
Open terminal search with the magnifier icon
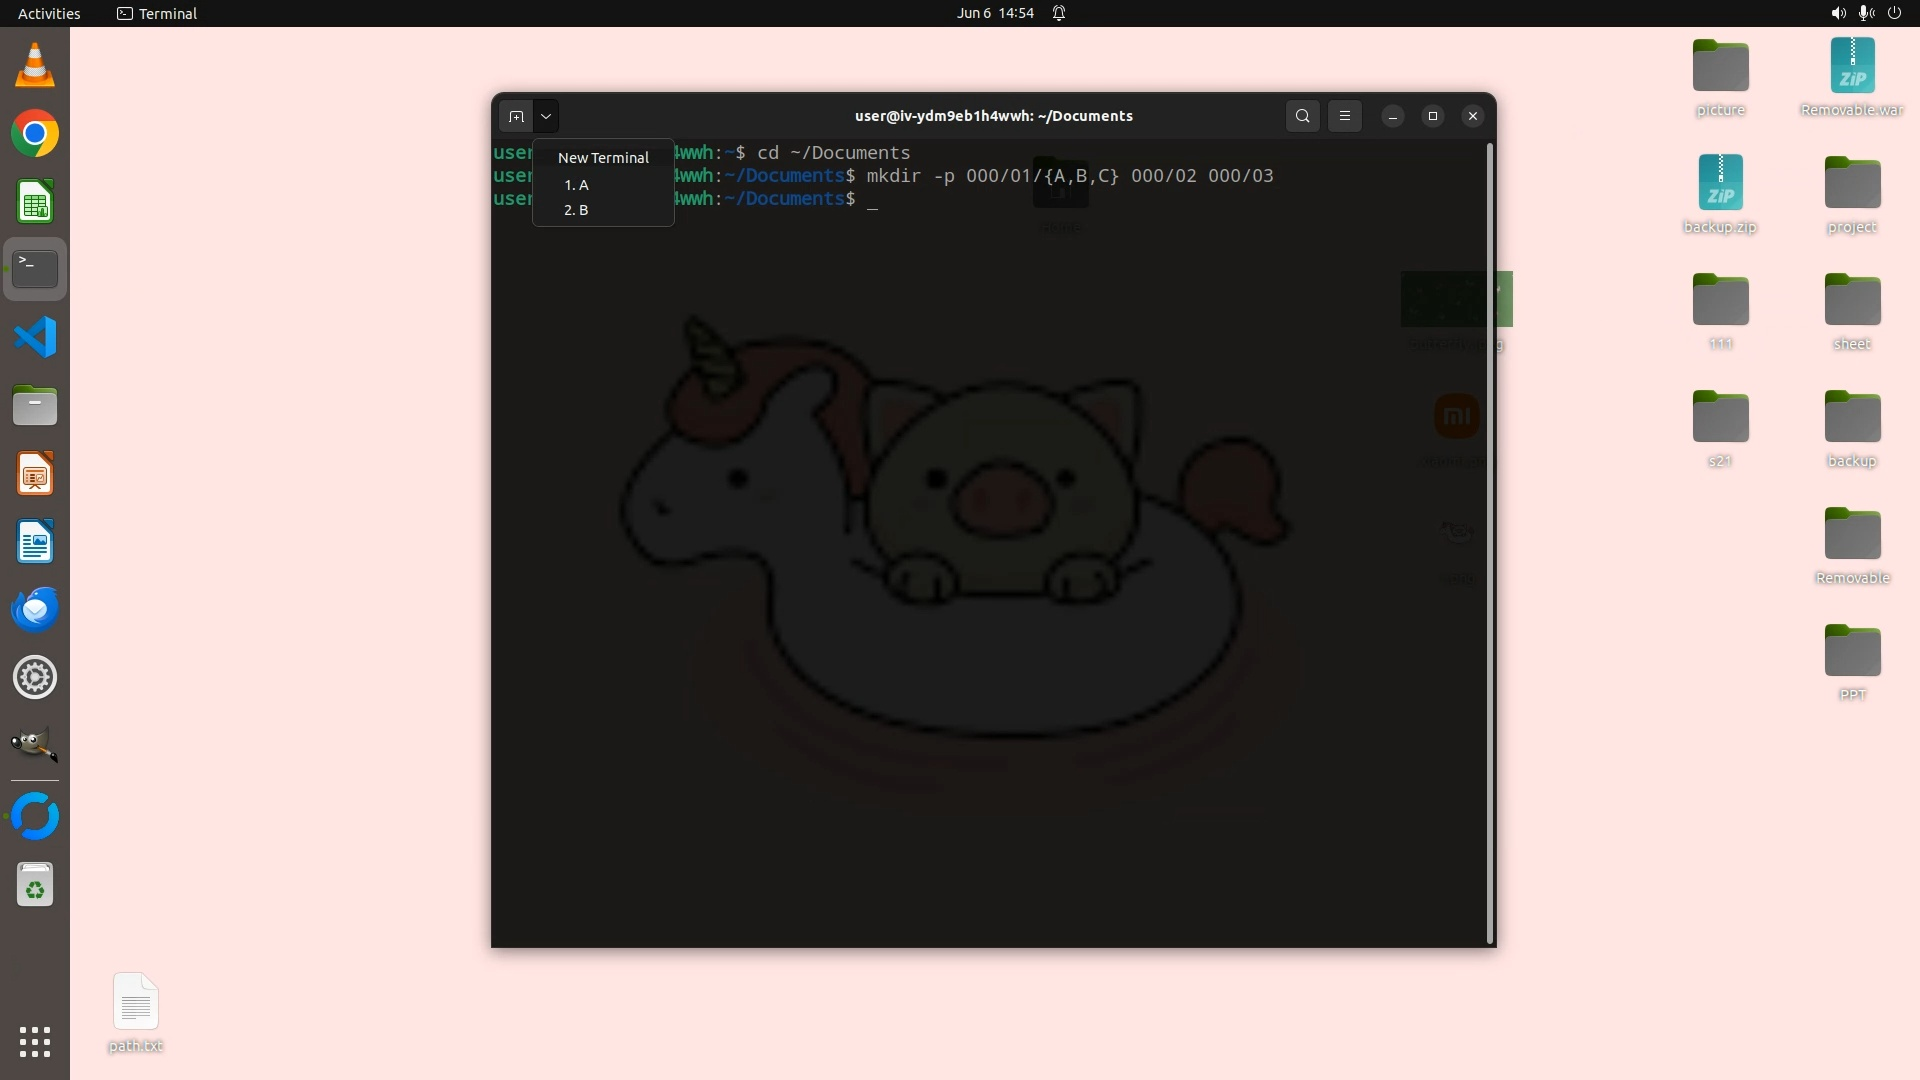[x=1302, y=117]
